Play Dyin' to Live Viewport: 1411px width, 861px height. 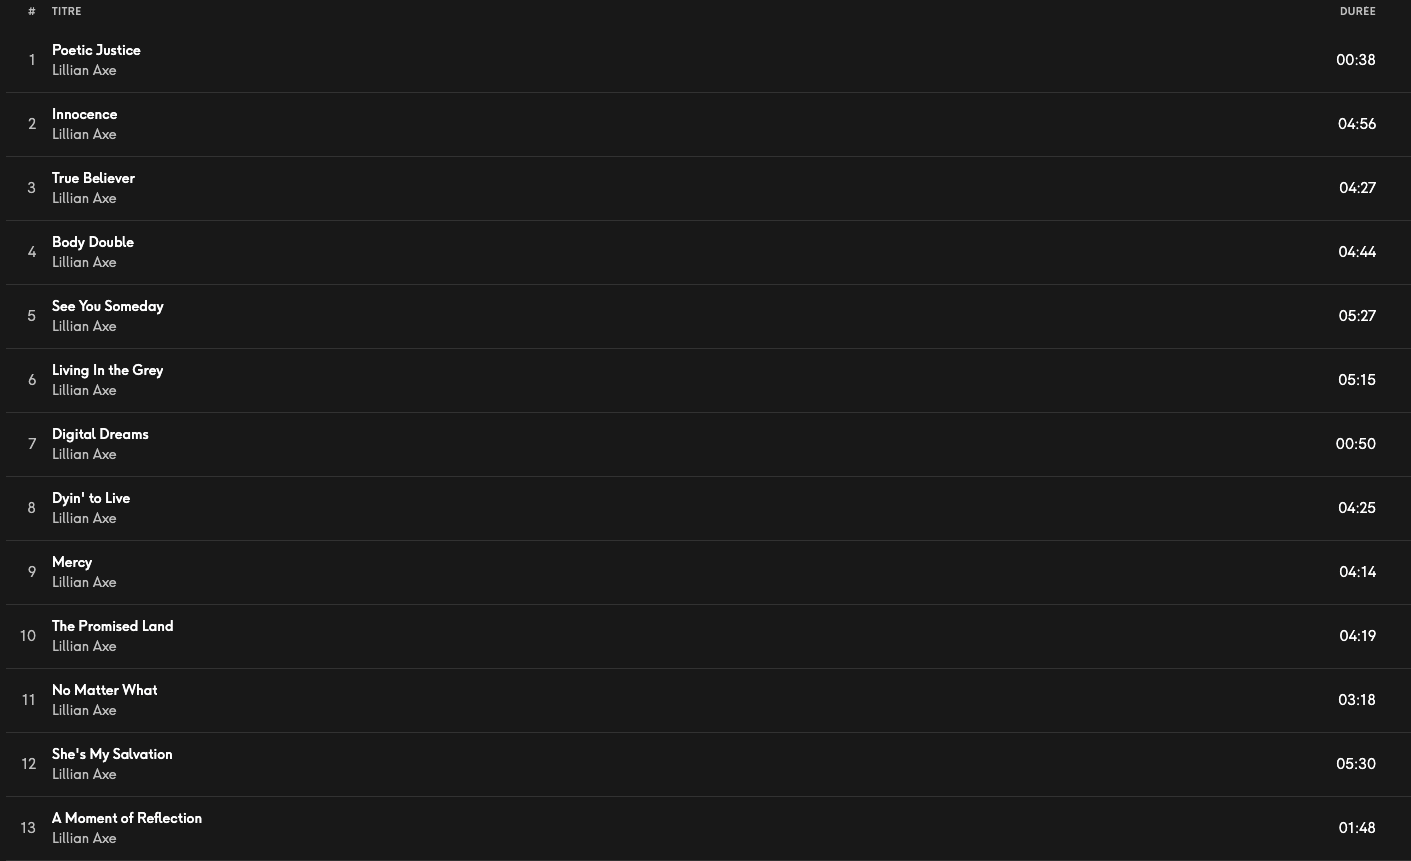91,498
